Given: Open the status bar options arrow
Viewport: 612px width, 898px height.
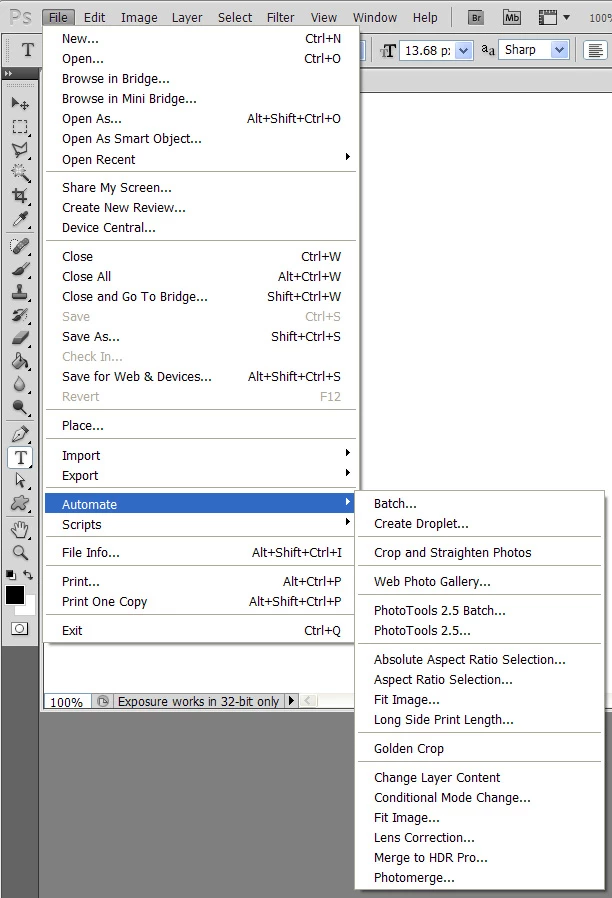Looking at the screenshot, I should point(291,700).
